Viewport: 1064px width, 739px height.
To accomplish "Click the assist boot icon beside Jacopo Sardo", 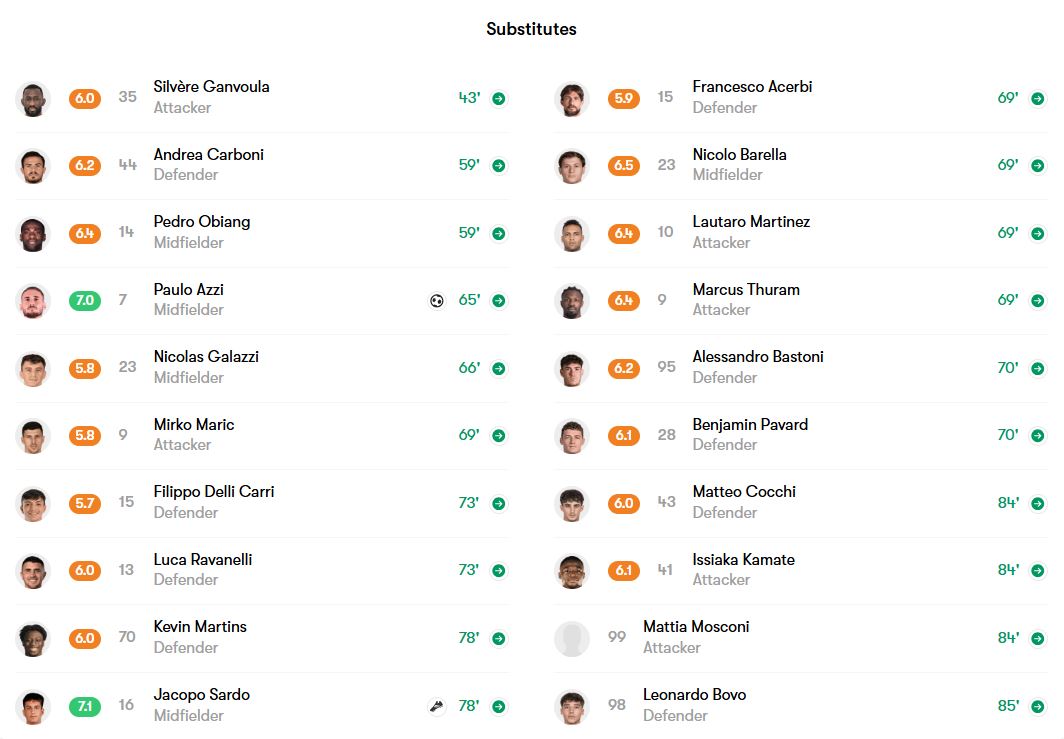I will [437, 706].
